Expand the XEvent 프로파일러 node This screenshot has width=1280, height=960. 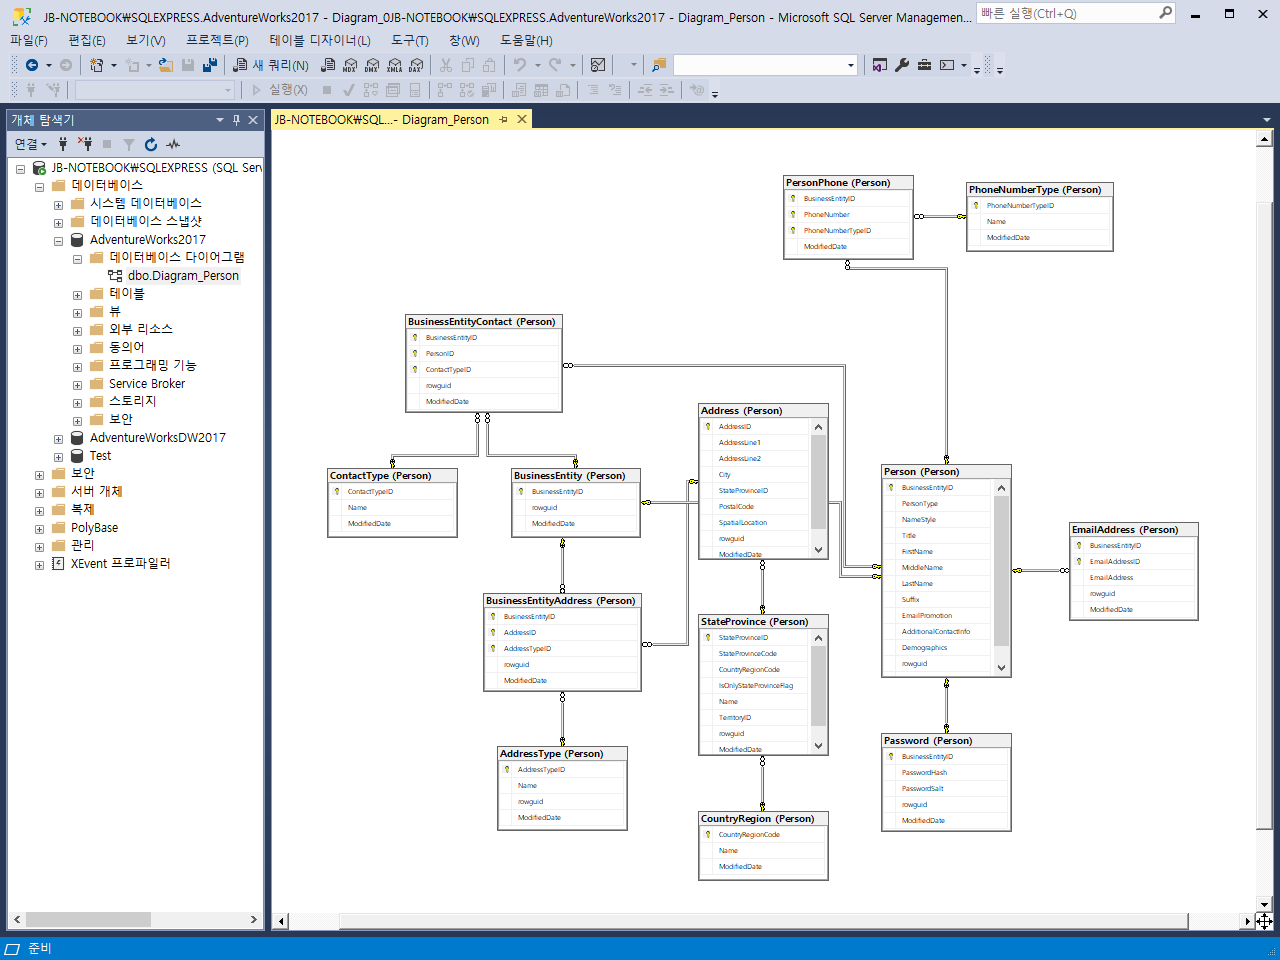click(x=39, y=565)
